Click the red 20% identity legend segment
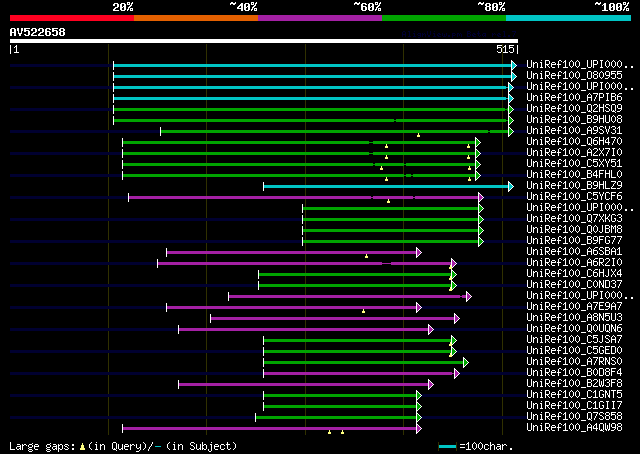 (x=72, y=18)
